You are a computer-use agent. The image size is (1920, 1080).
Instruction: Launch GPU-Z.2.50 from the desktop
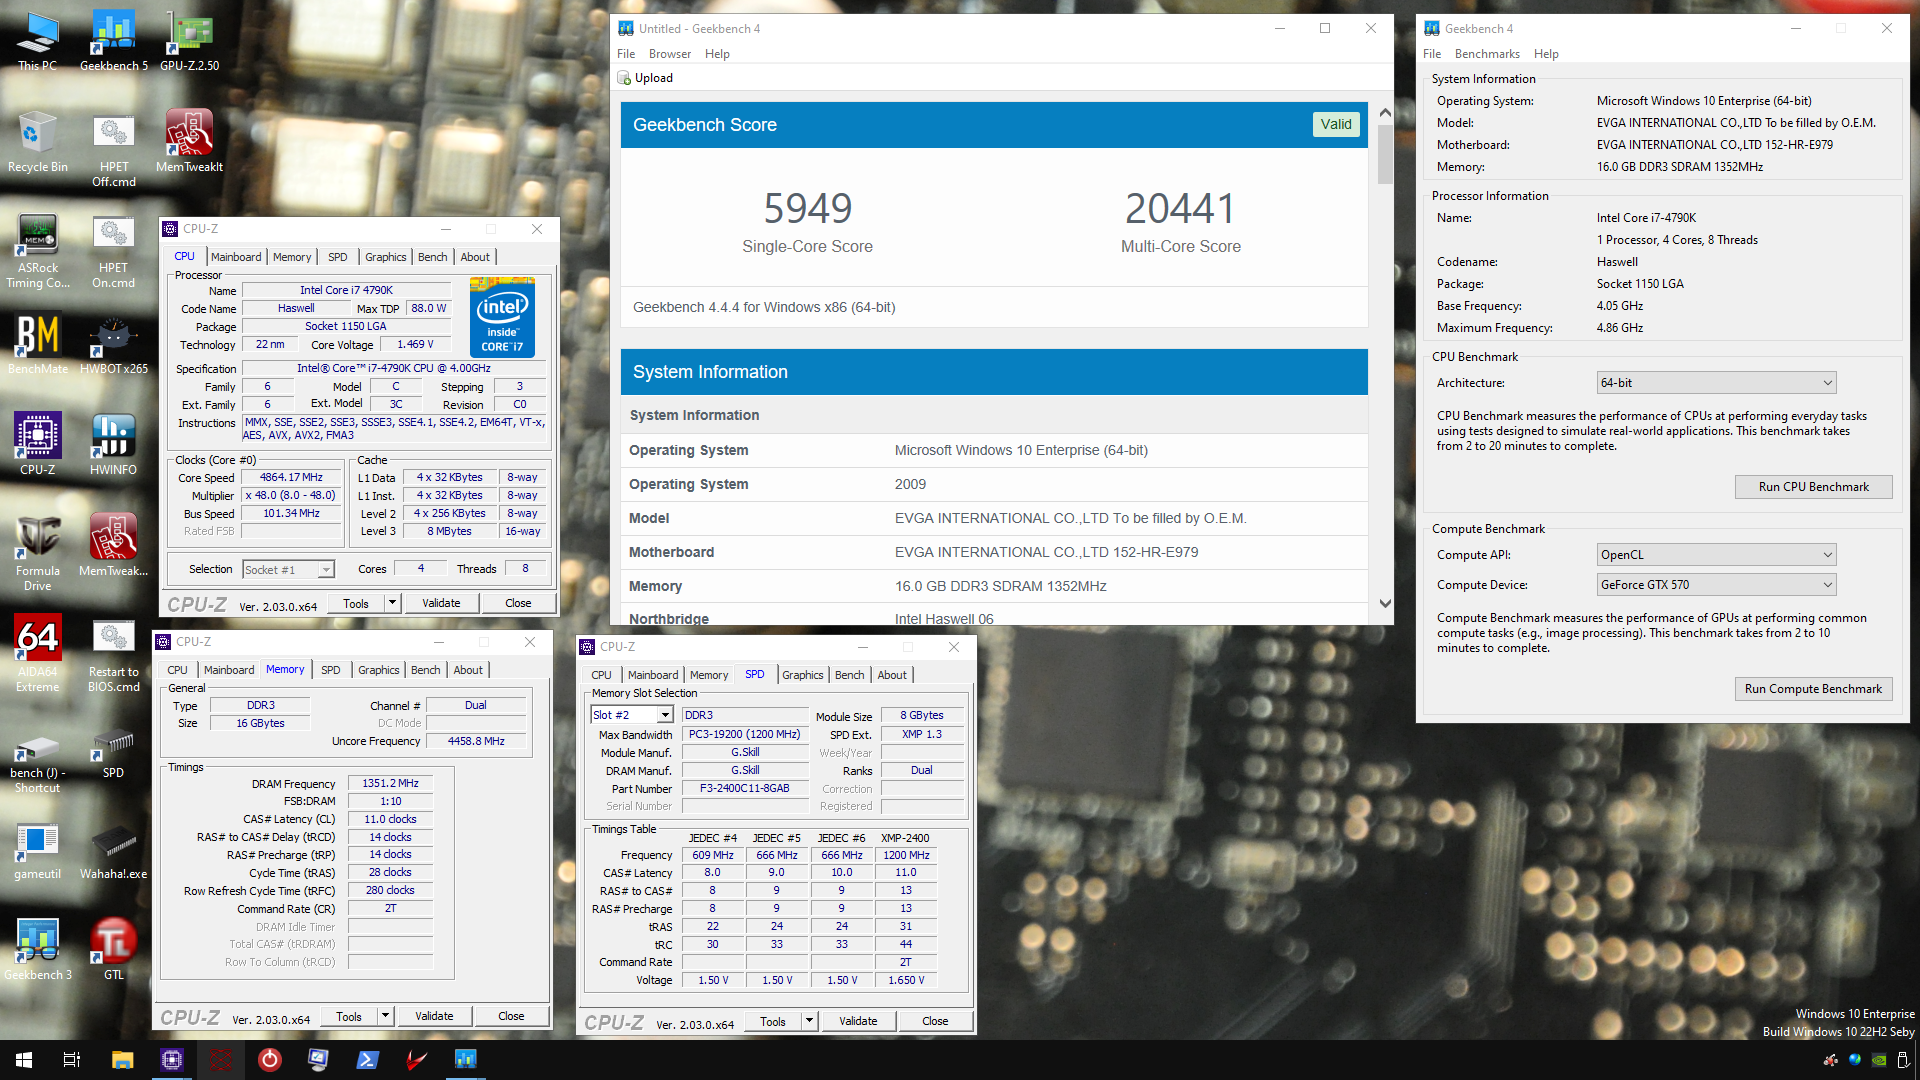click(189, 40)
